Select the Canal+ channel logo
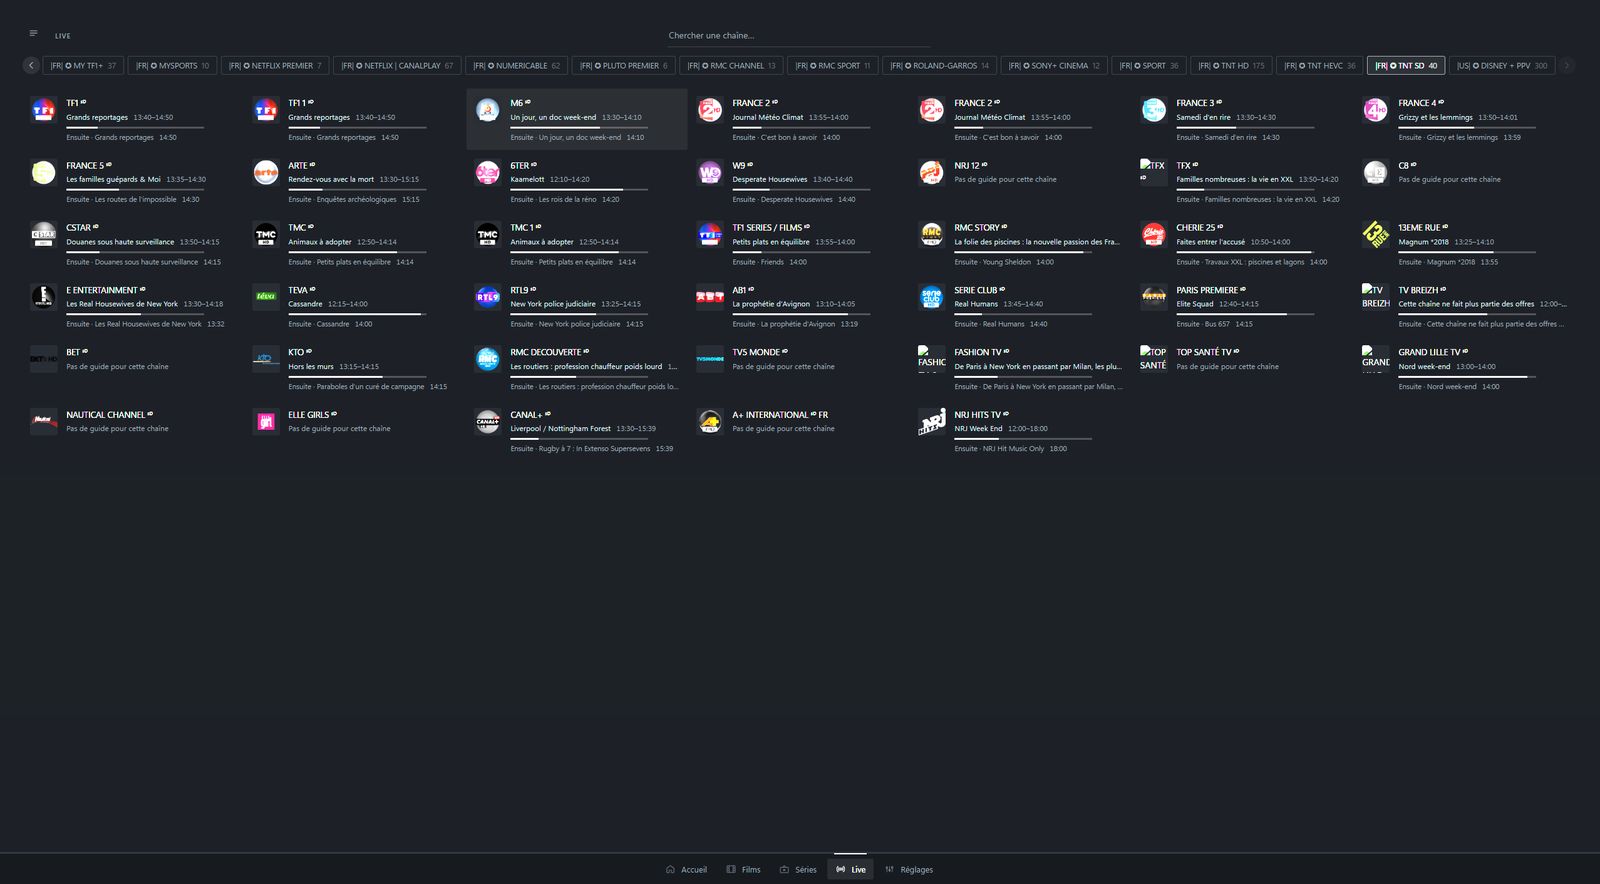Screen dimensions: 1600x884 coord(488,422)
